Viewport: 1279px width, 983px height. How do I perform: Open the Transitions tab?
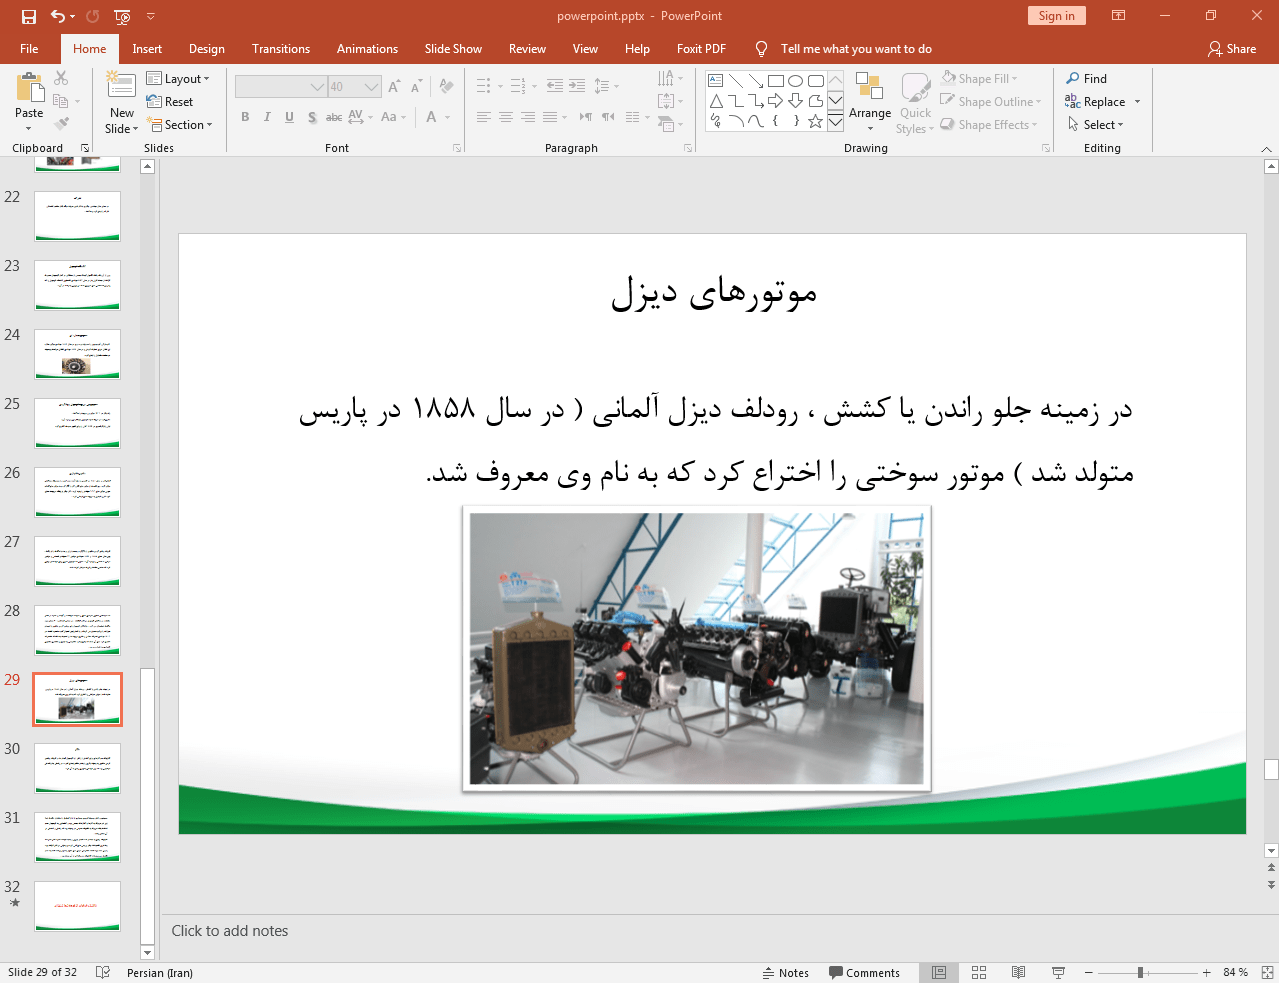(x=281, y=49)
